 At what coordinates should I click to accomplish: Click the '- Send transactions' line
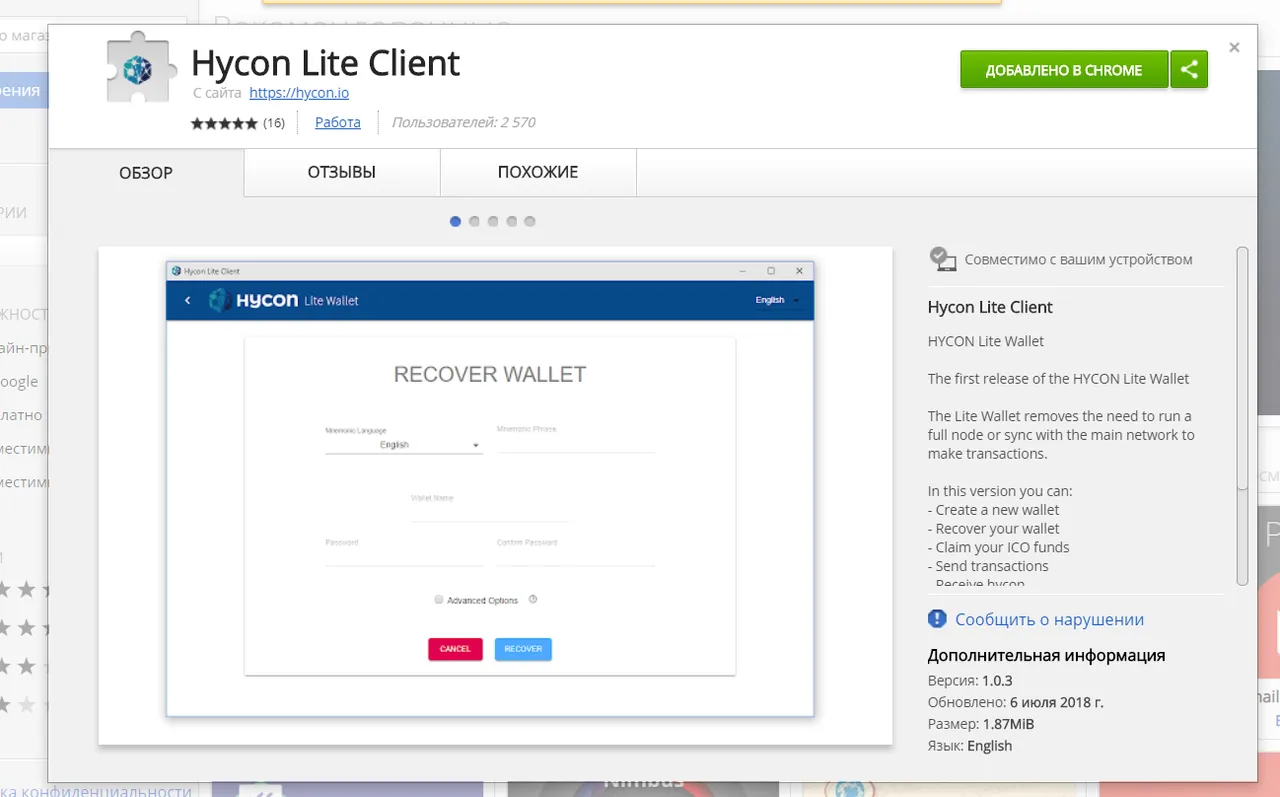tap(988, 566)
